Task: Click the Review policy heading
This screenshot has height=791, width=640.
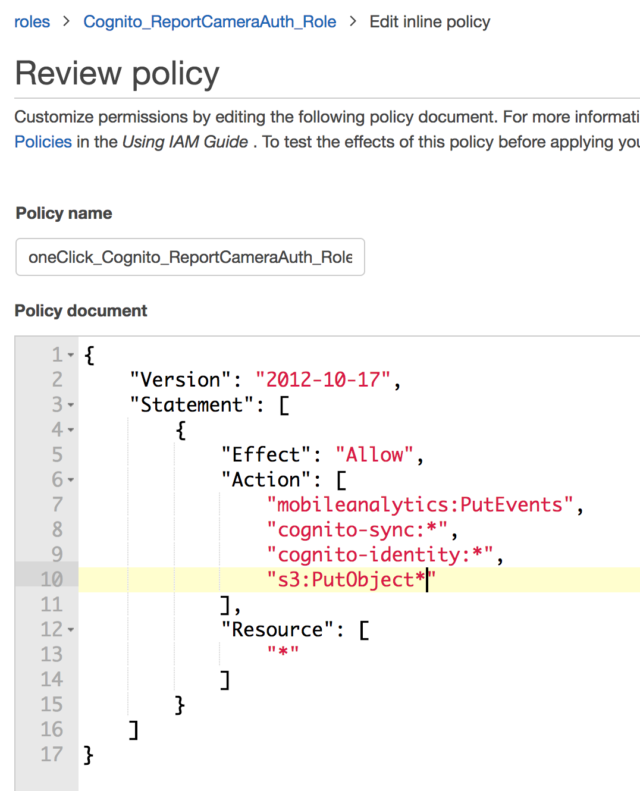Action: [117, 74]
